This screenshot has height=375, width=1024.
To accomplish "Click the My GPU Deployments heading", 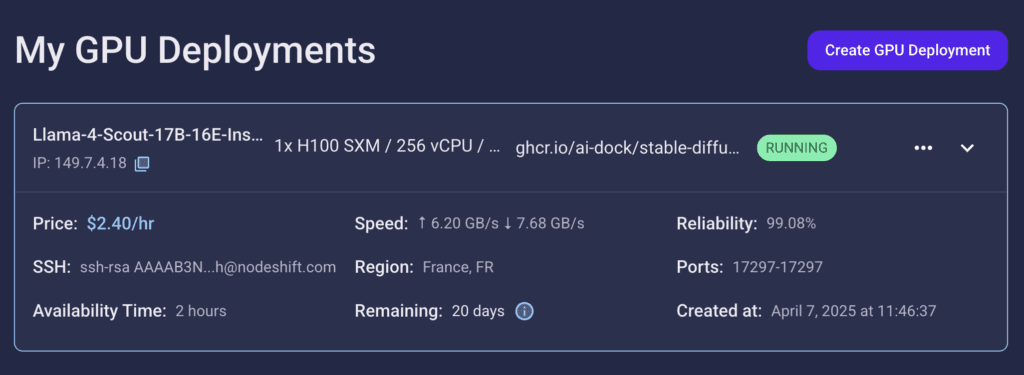I will click(195, 50).
